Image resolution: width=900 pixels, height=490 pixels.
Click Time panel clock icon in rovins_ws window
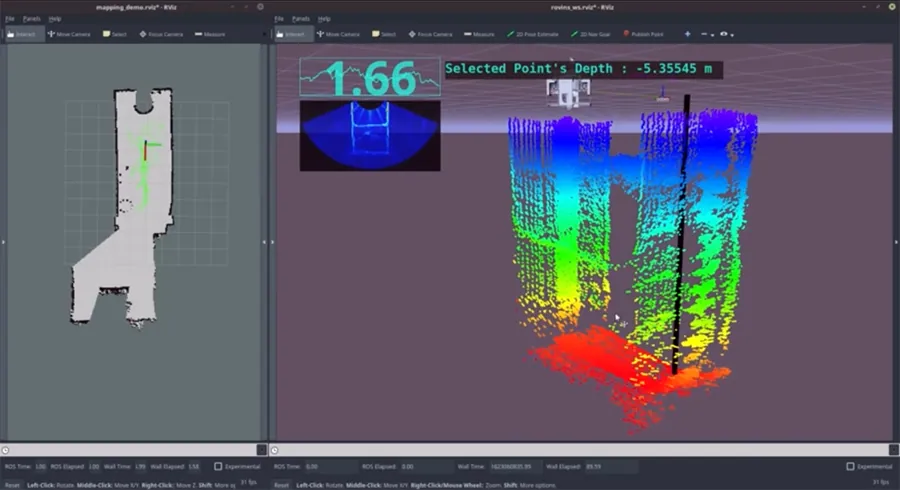pyautogui.click(x=274, y=450)
